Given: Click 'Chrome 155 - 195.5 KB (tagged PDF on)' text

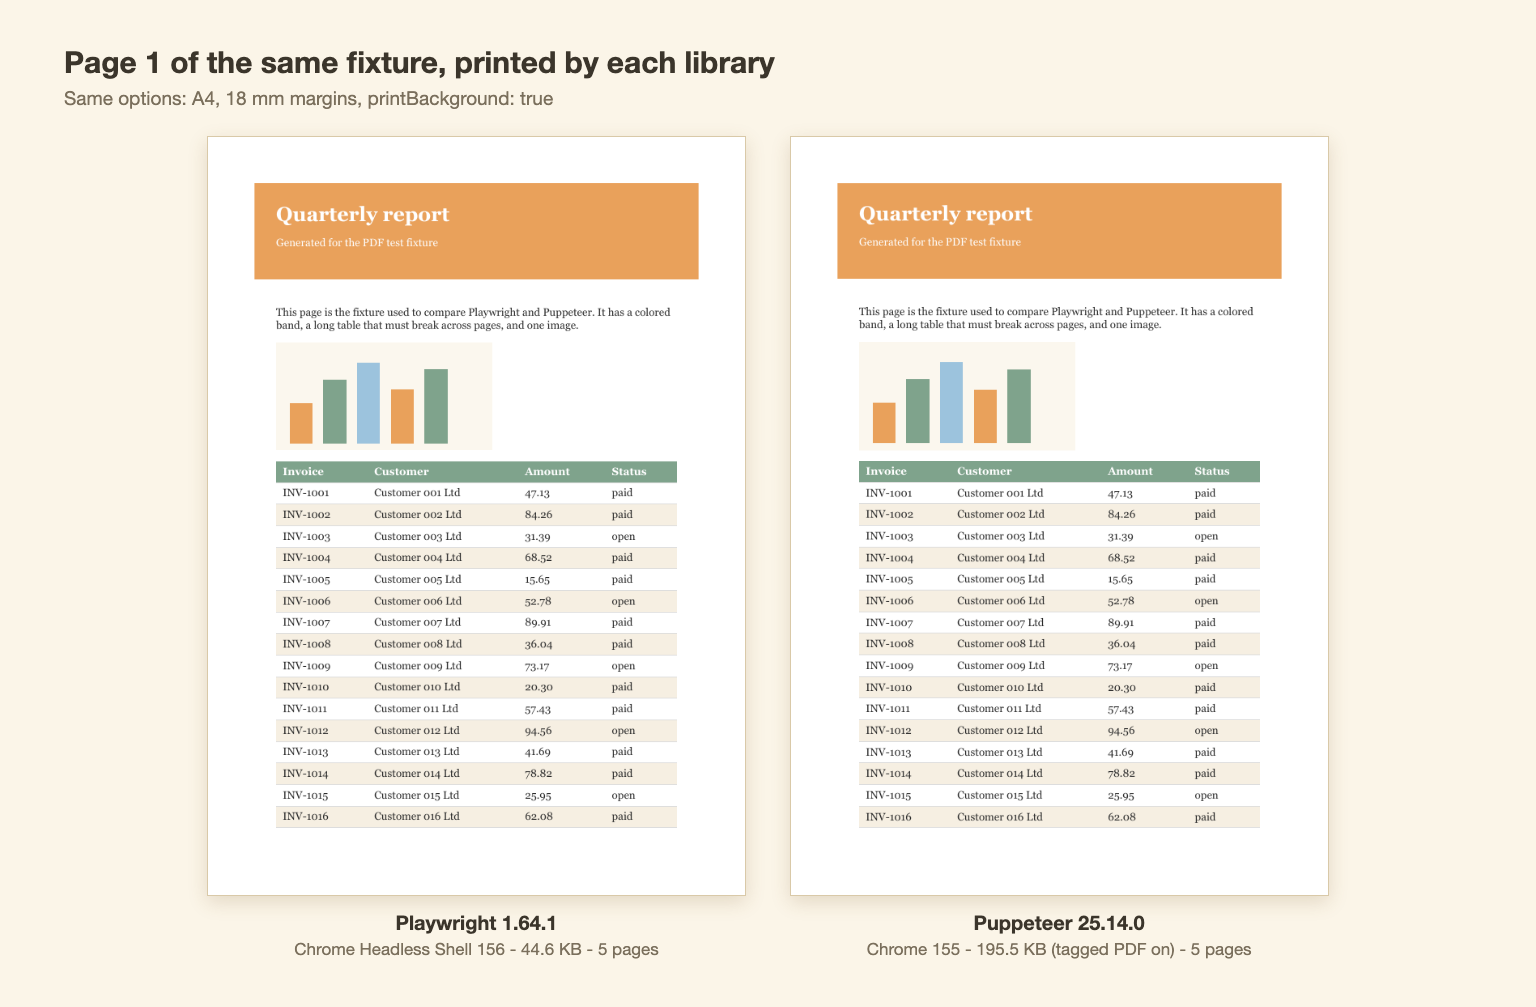Looking at the screenshot, I should click(1059, 949).
